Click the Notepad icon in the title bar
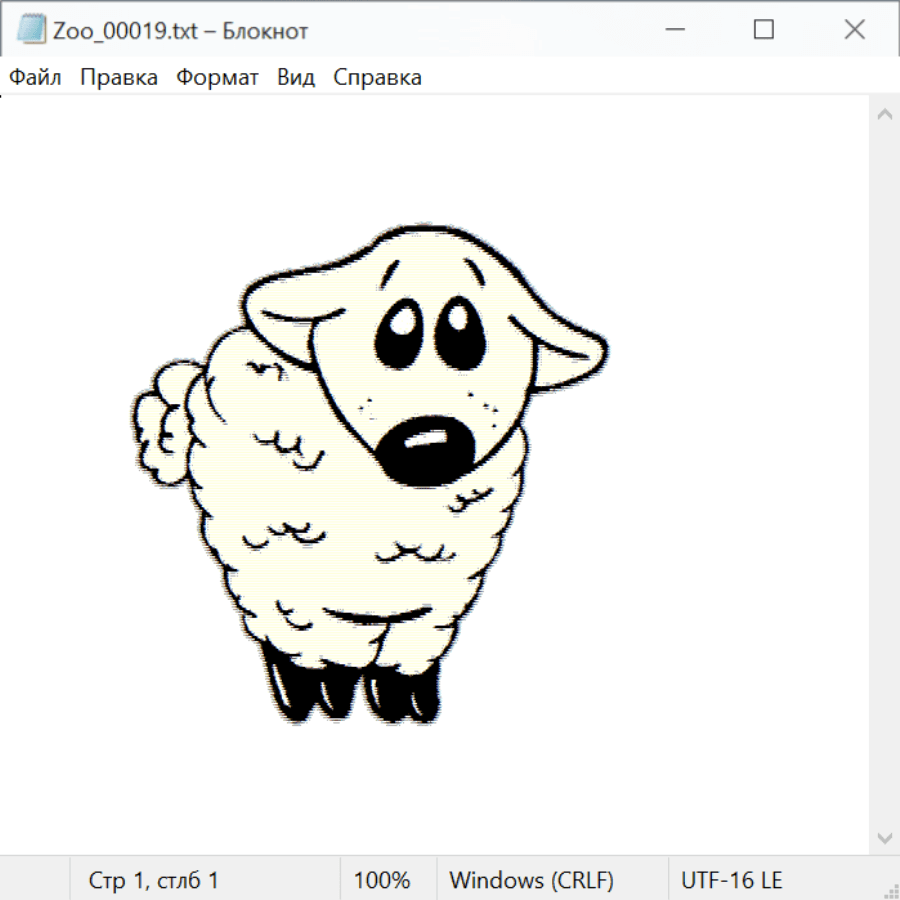 coord(31,30)
